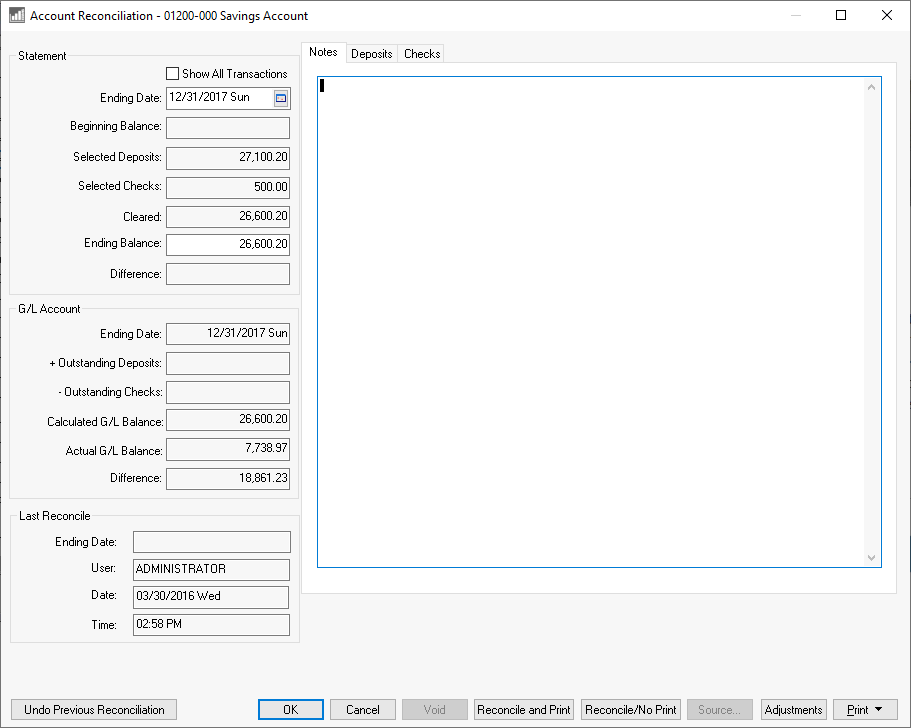Click the Last Reconcile Time 02:58 PM
911x728 pixels.
point(211,625)
